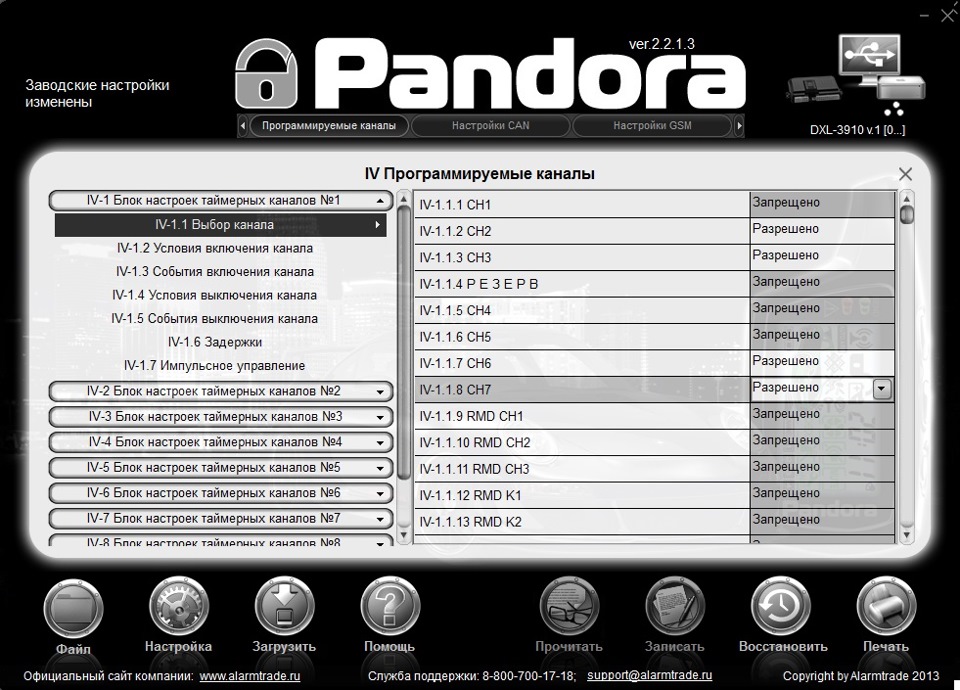Open the IV-1.1.8 CH7 value dropdown arrow

pyautogui.click(x=882, y=389)
